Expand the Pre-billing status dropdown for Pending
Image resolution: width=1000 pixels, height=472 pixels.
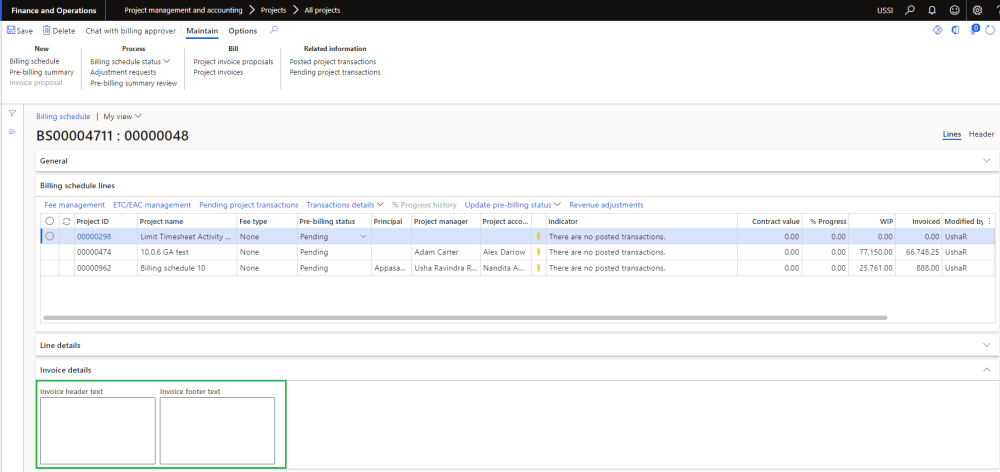click(363, 236)
